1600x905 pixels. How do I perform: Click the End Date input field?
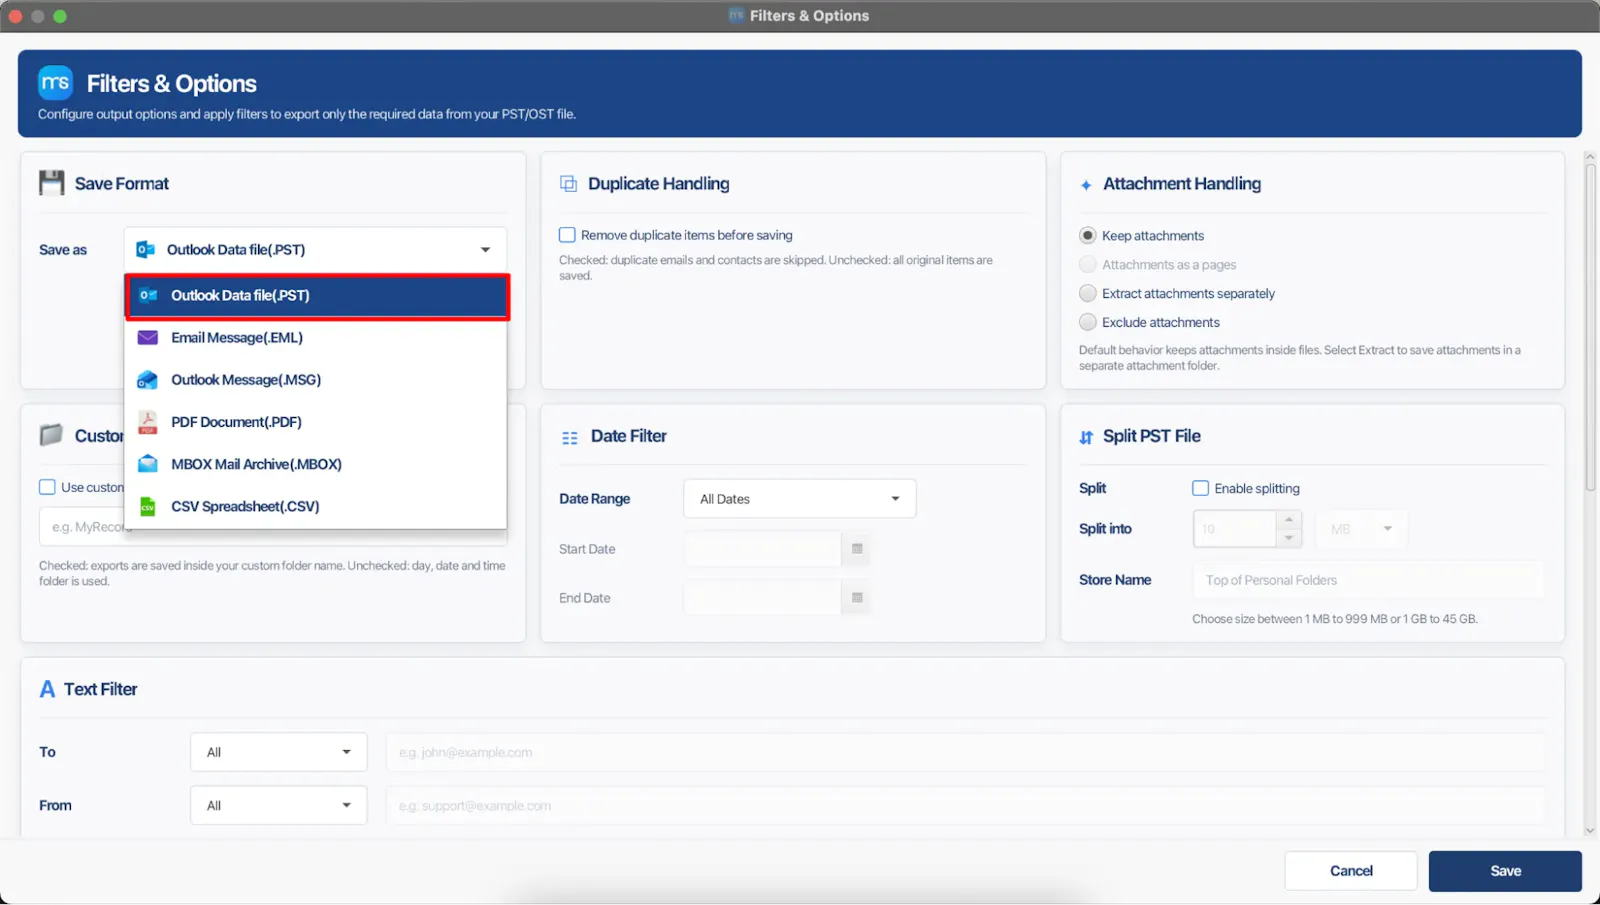click(x=763, y=598)
